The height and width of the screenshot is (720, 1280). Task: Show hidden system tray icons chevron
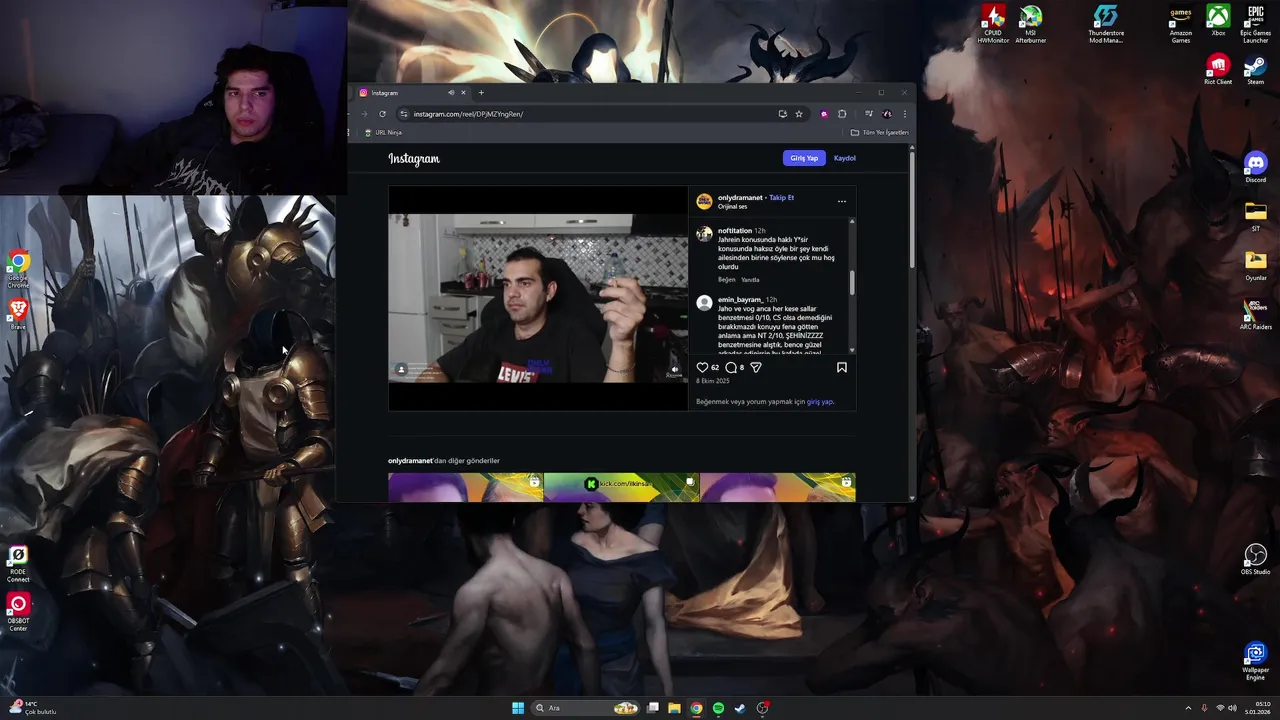coord(1188,708)
